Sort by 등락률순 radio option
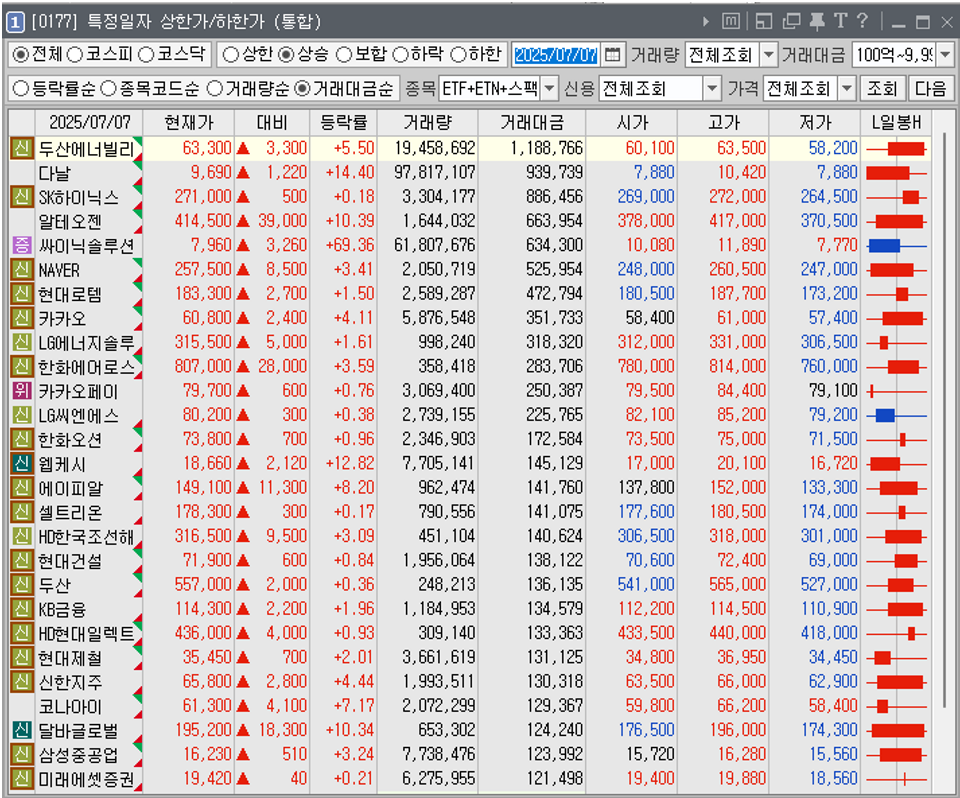 (x=21, y=89)
